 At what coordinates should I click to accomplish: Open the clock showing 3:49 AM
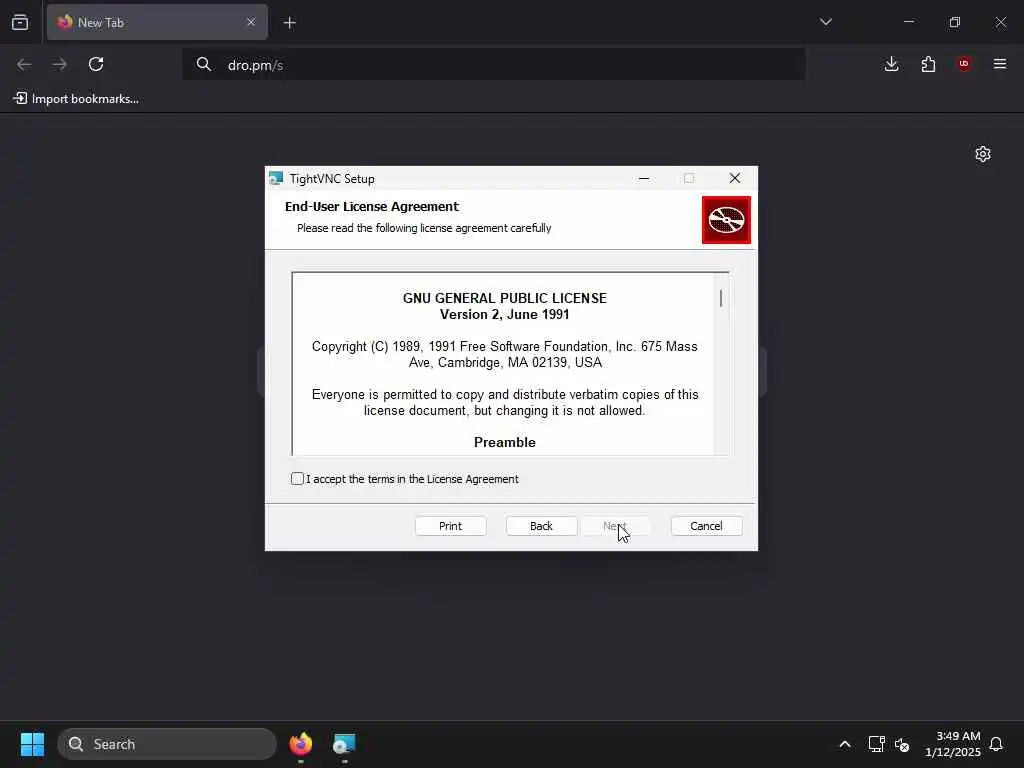(x=953, y=744)
